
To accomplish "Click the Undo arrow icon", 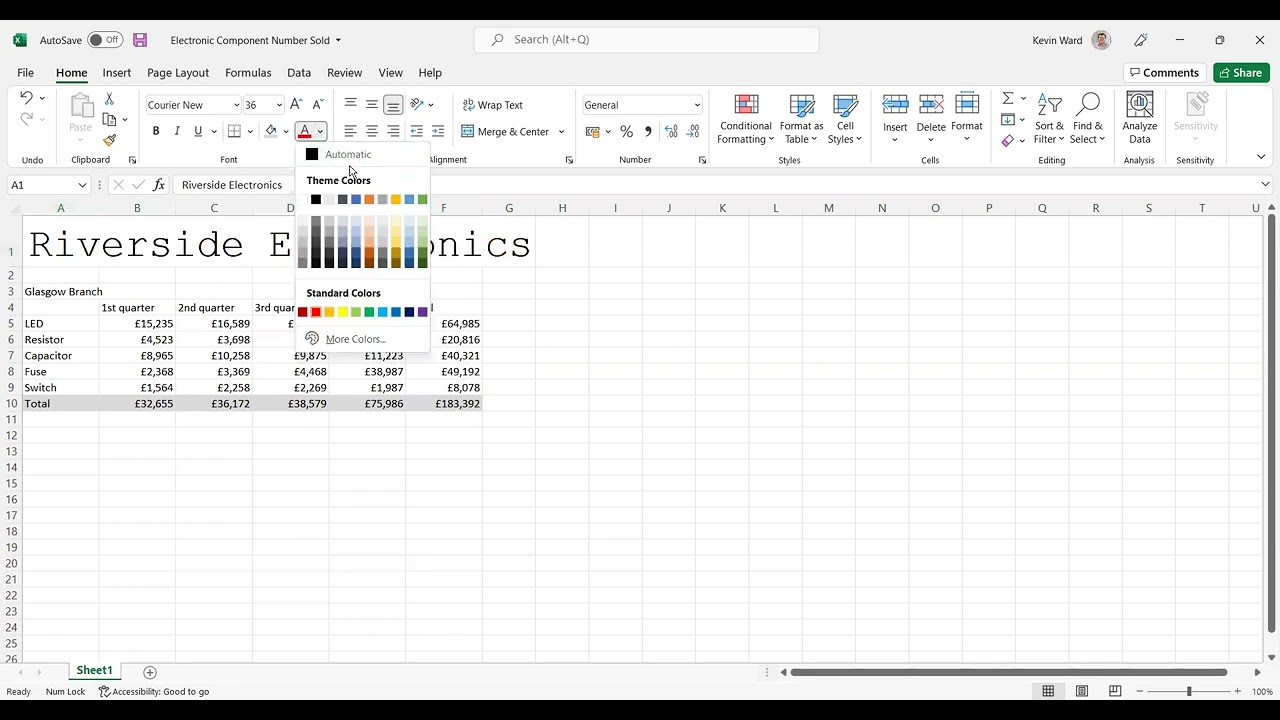I will [27, 98].
